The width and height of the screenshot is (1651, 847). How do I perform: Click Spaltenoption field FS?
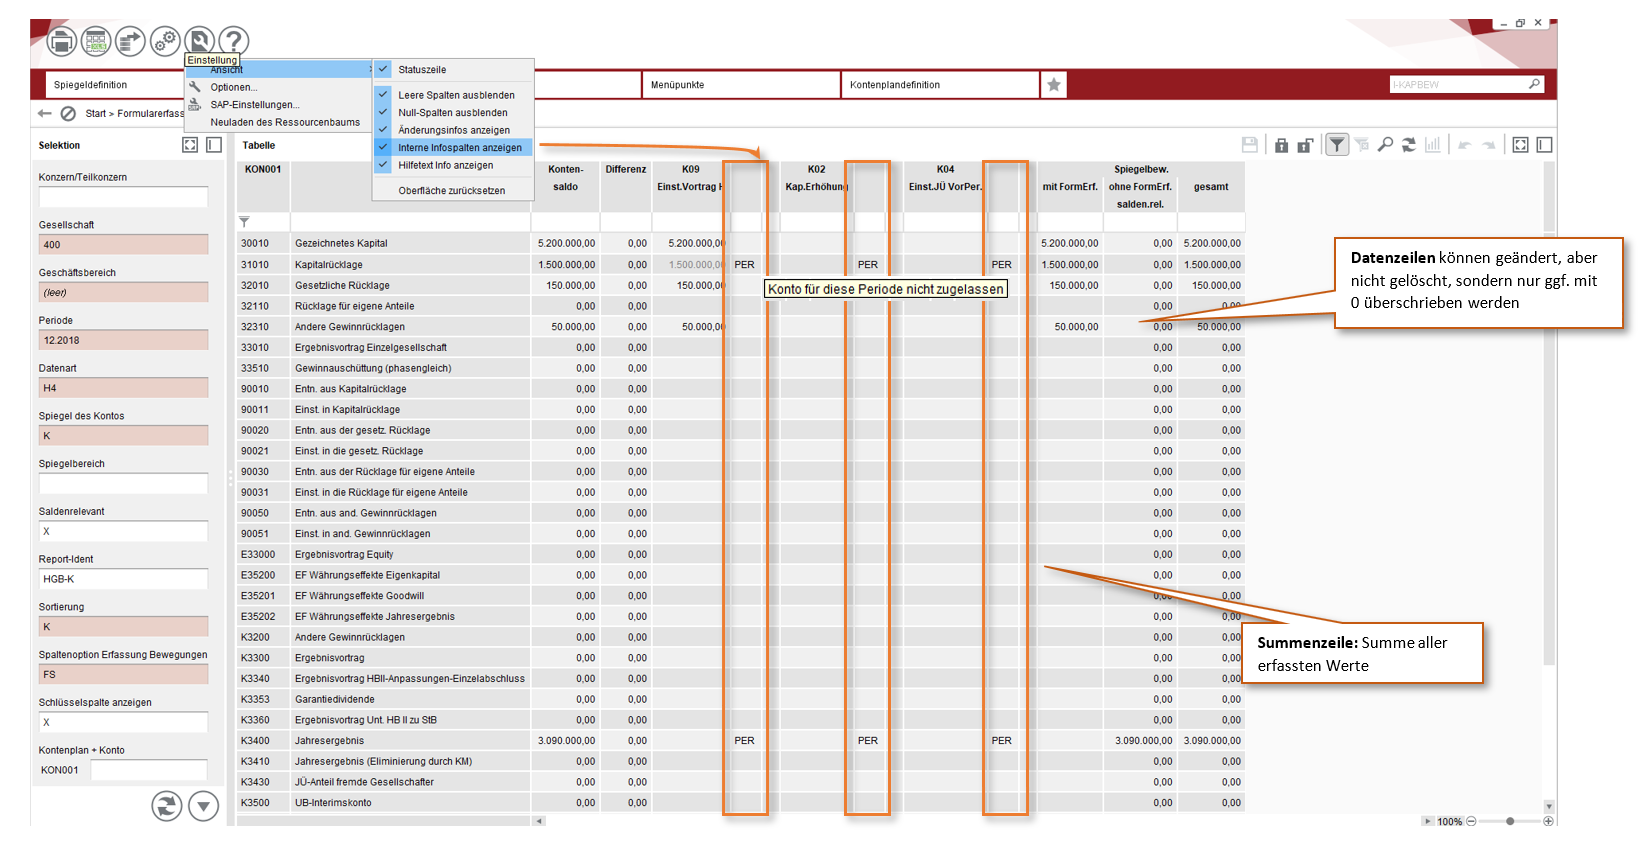point(124,675)
